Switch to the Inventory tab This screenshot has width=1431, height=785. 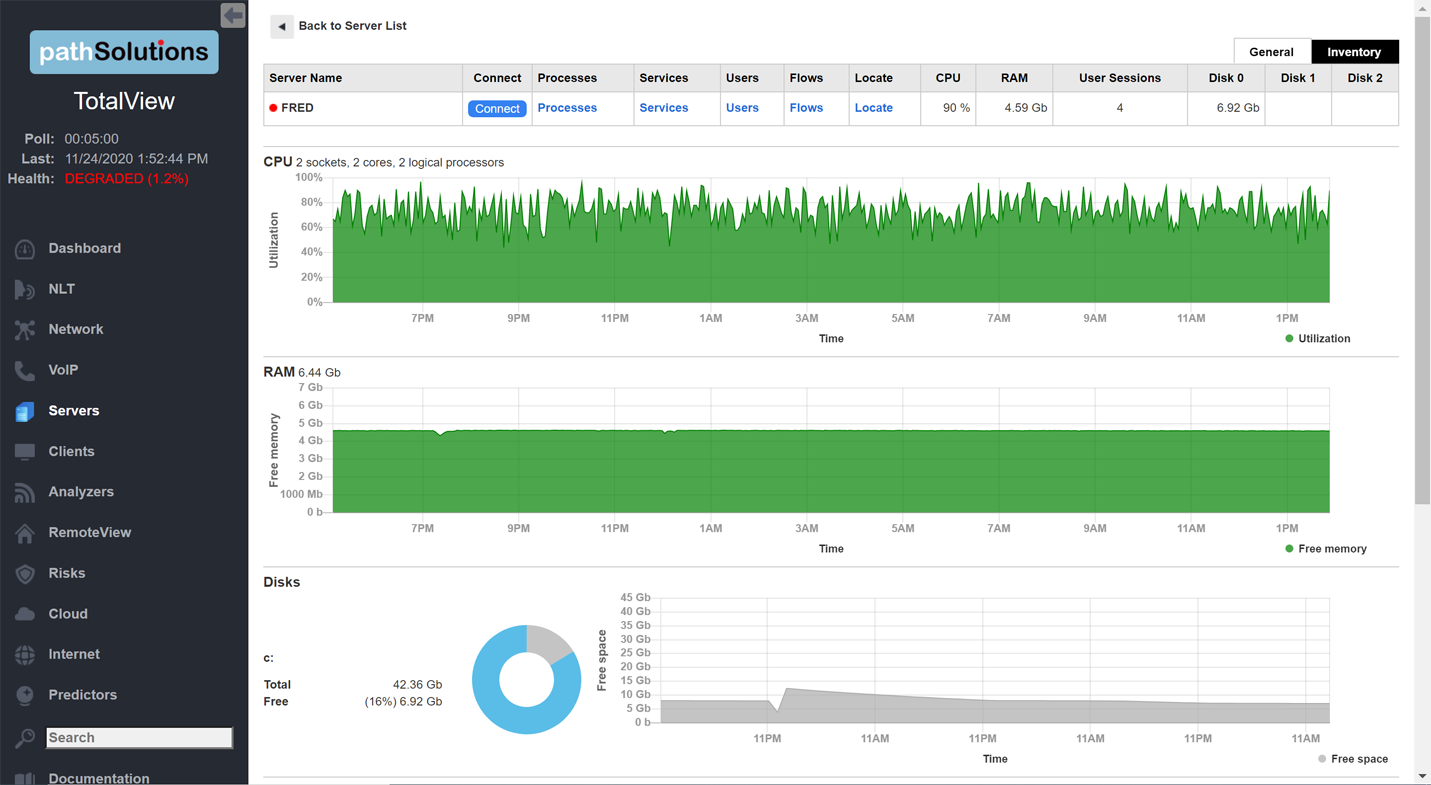1354,52
